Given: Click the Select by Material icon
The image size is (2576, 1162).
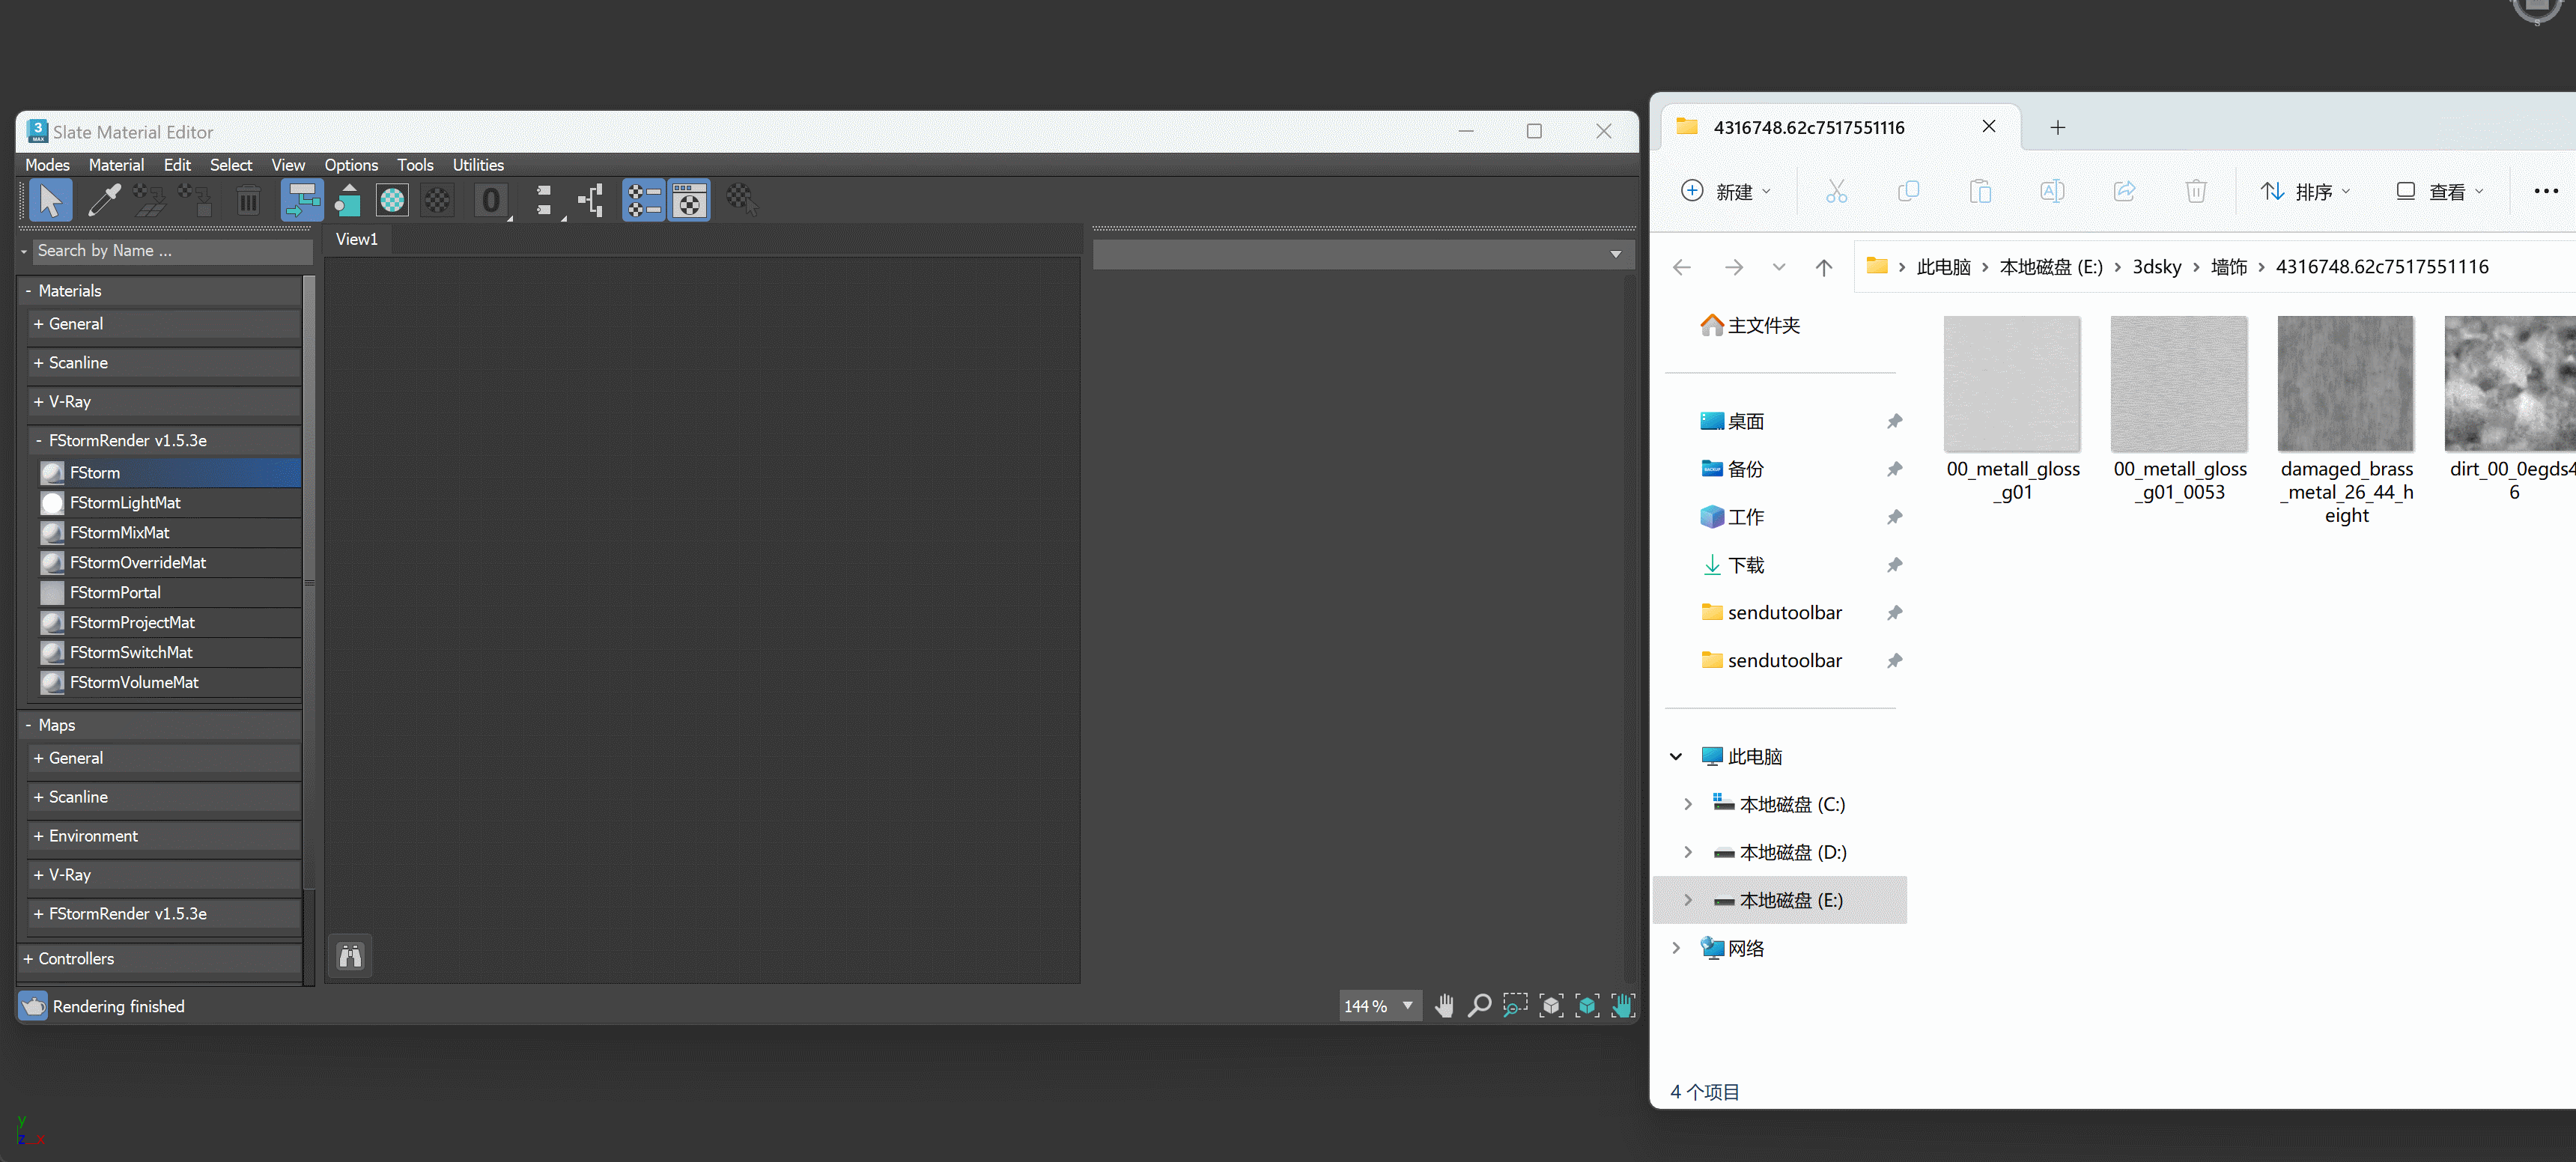Looking at the screenshot, I should tap(741, 199).
